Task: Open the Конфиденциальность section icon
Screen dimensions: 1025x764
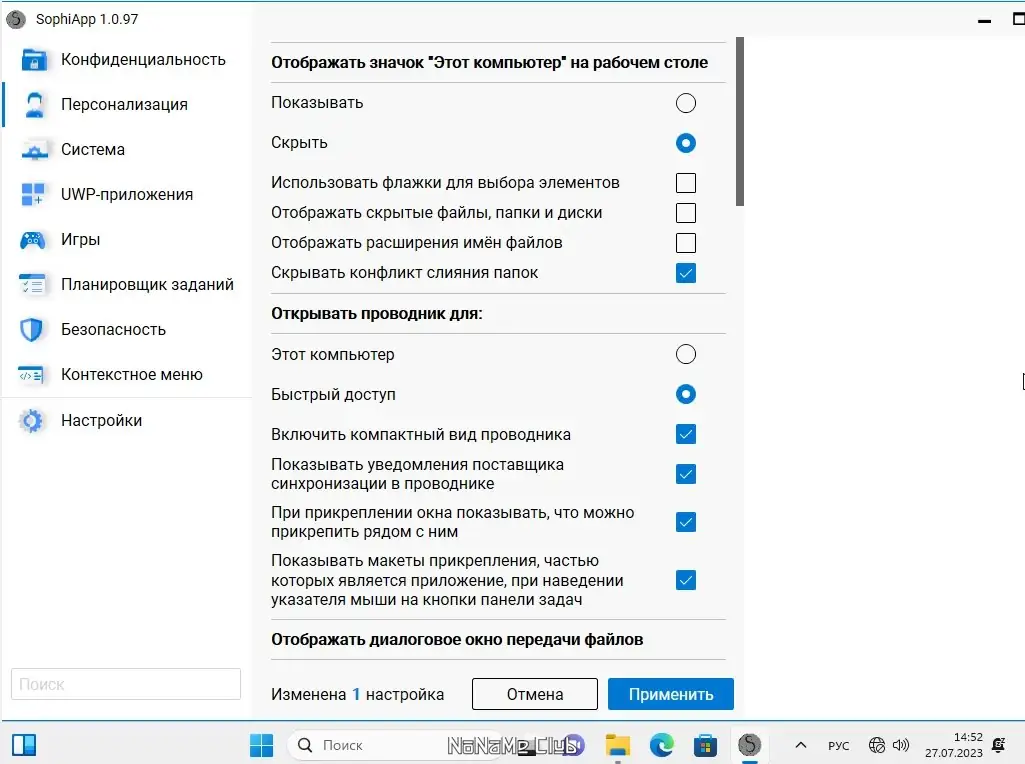Action: (34, 59)
